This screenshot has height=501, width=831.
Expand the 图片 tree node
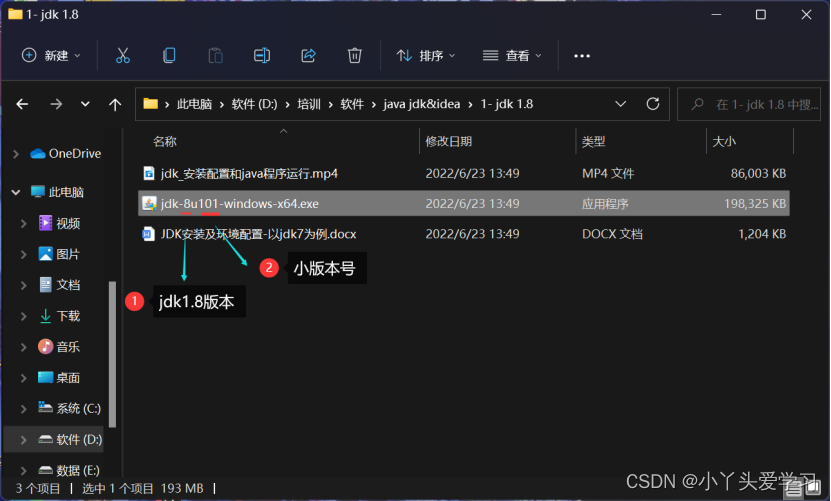click(23, 254)
